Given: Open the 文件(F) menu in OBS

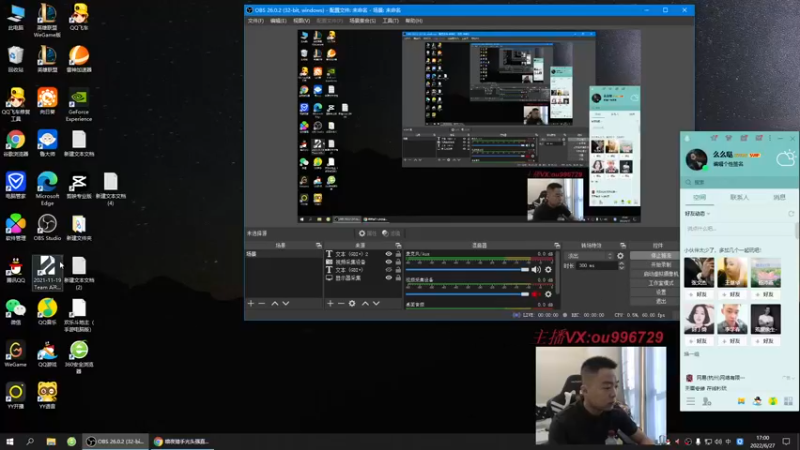Looking at the screenshot, I should pyautogui.click(x=256, y=21).
